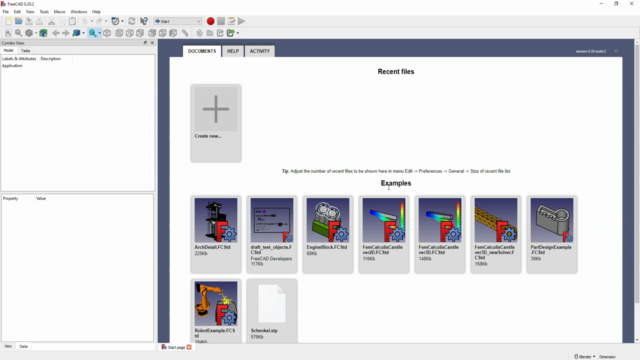Image resolution: width=640 pixels, height=360 pixels.
Task: Go forward with right arrow icon
Action: (65, 33)
